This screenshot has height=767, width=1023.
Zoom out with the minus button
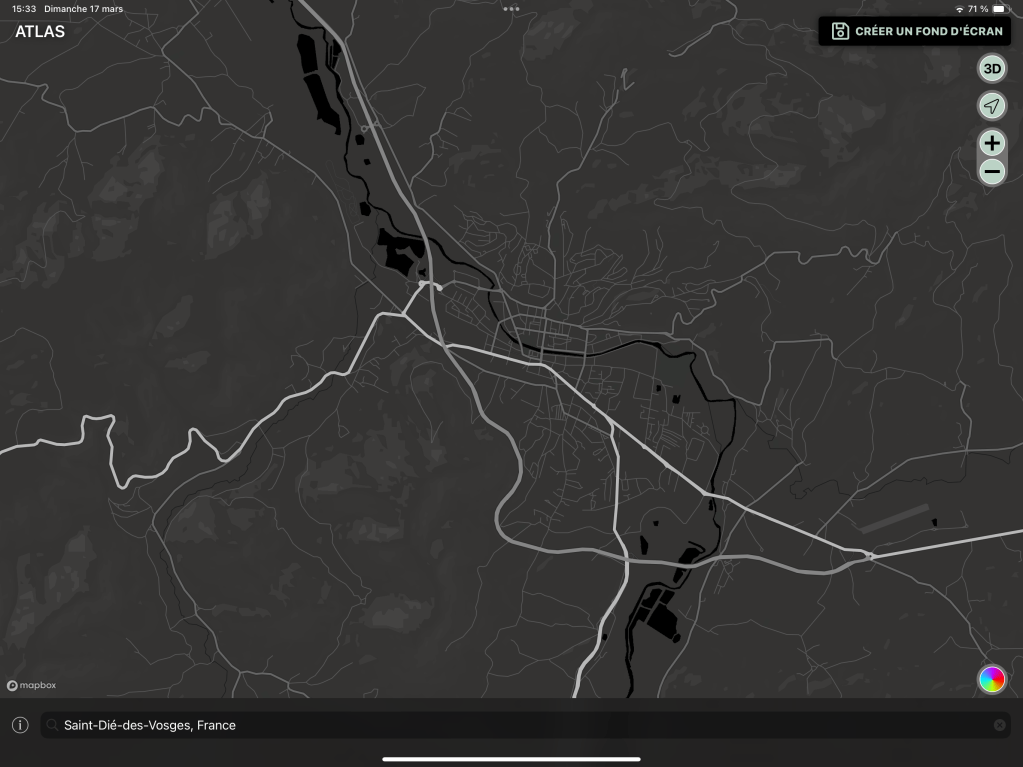click(991, 172)
